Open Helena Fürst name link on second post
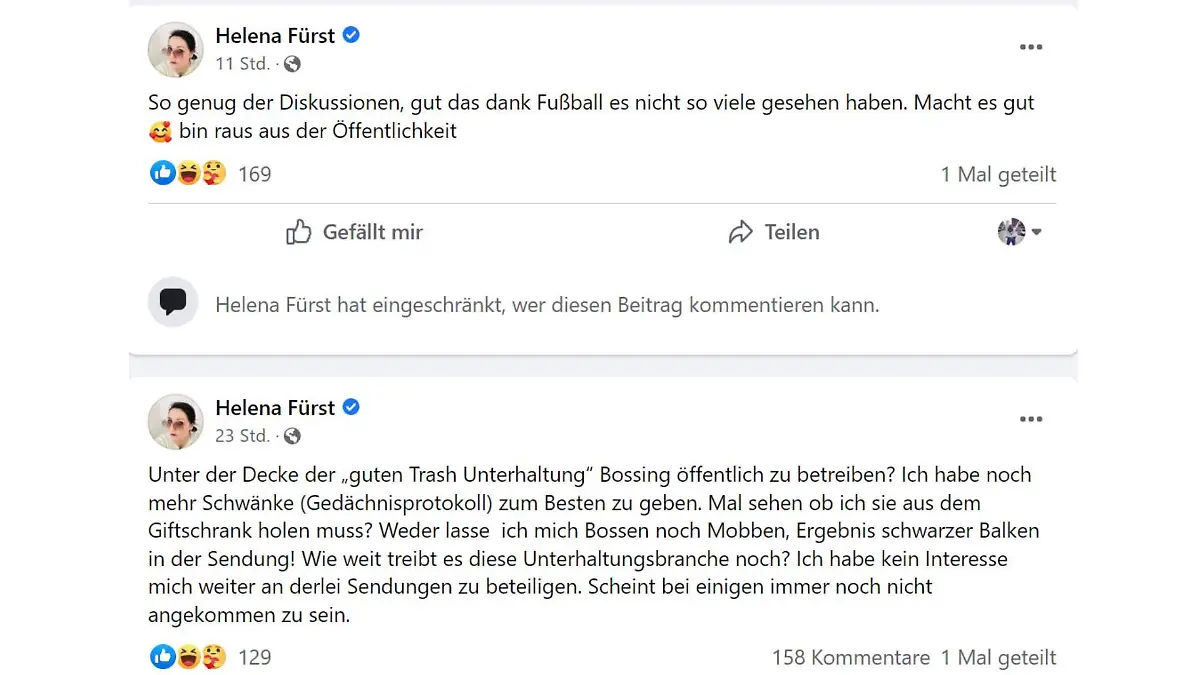Viewport: 1200px width, 675px height. coord(275,408)
